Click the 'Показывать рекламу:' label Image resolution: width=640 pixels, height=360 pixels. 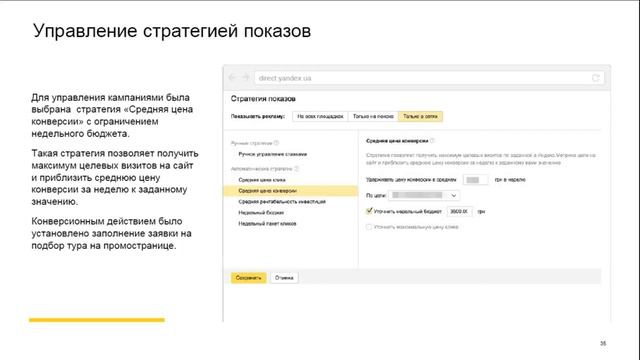pos(258,116)
